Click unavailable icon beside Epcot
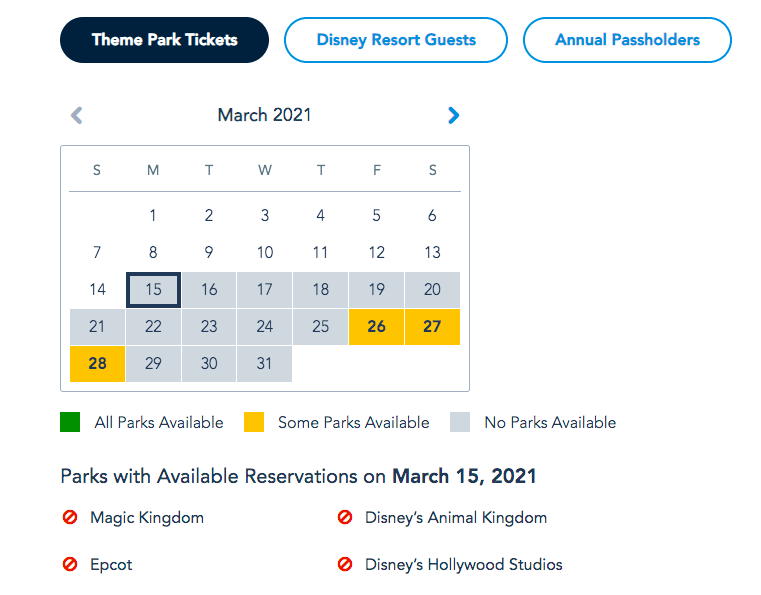This screenshot has width=761, height=595. pyautogui.click(x=70, y=565)
